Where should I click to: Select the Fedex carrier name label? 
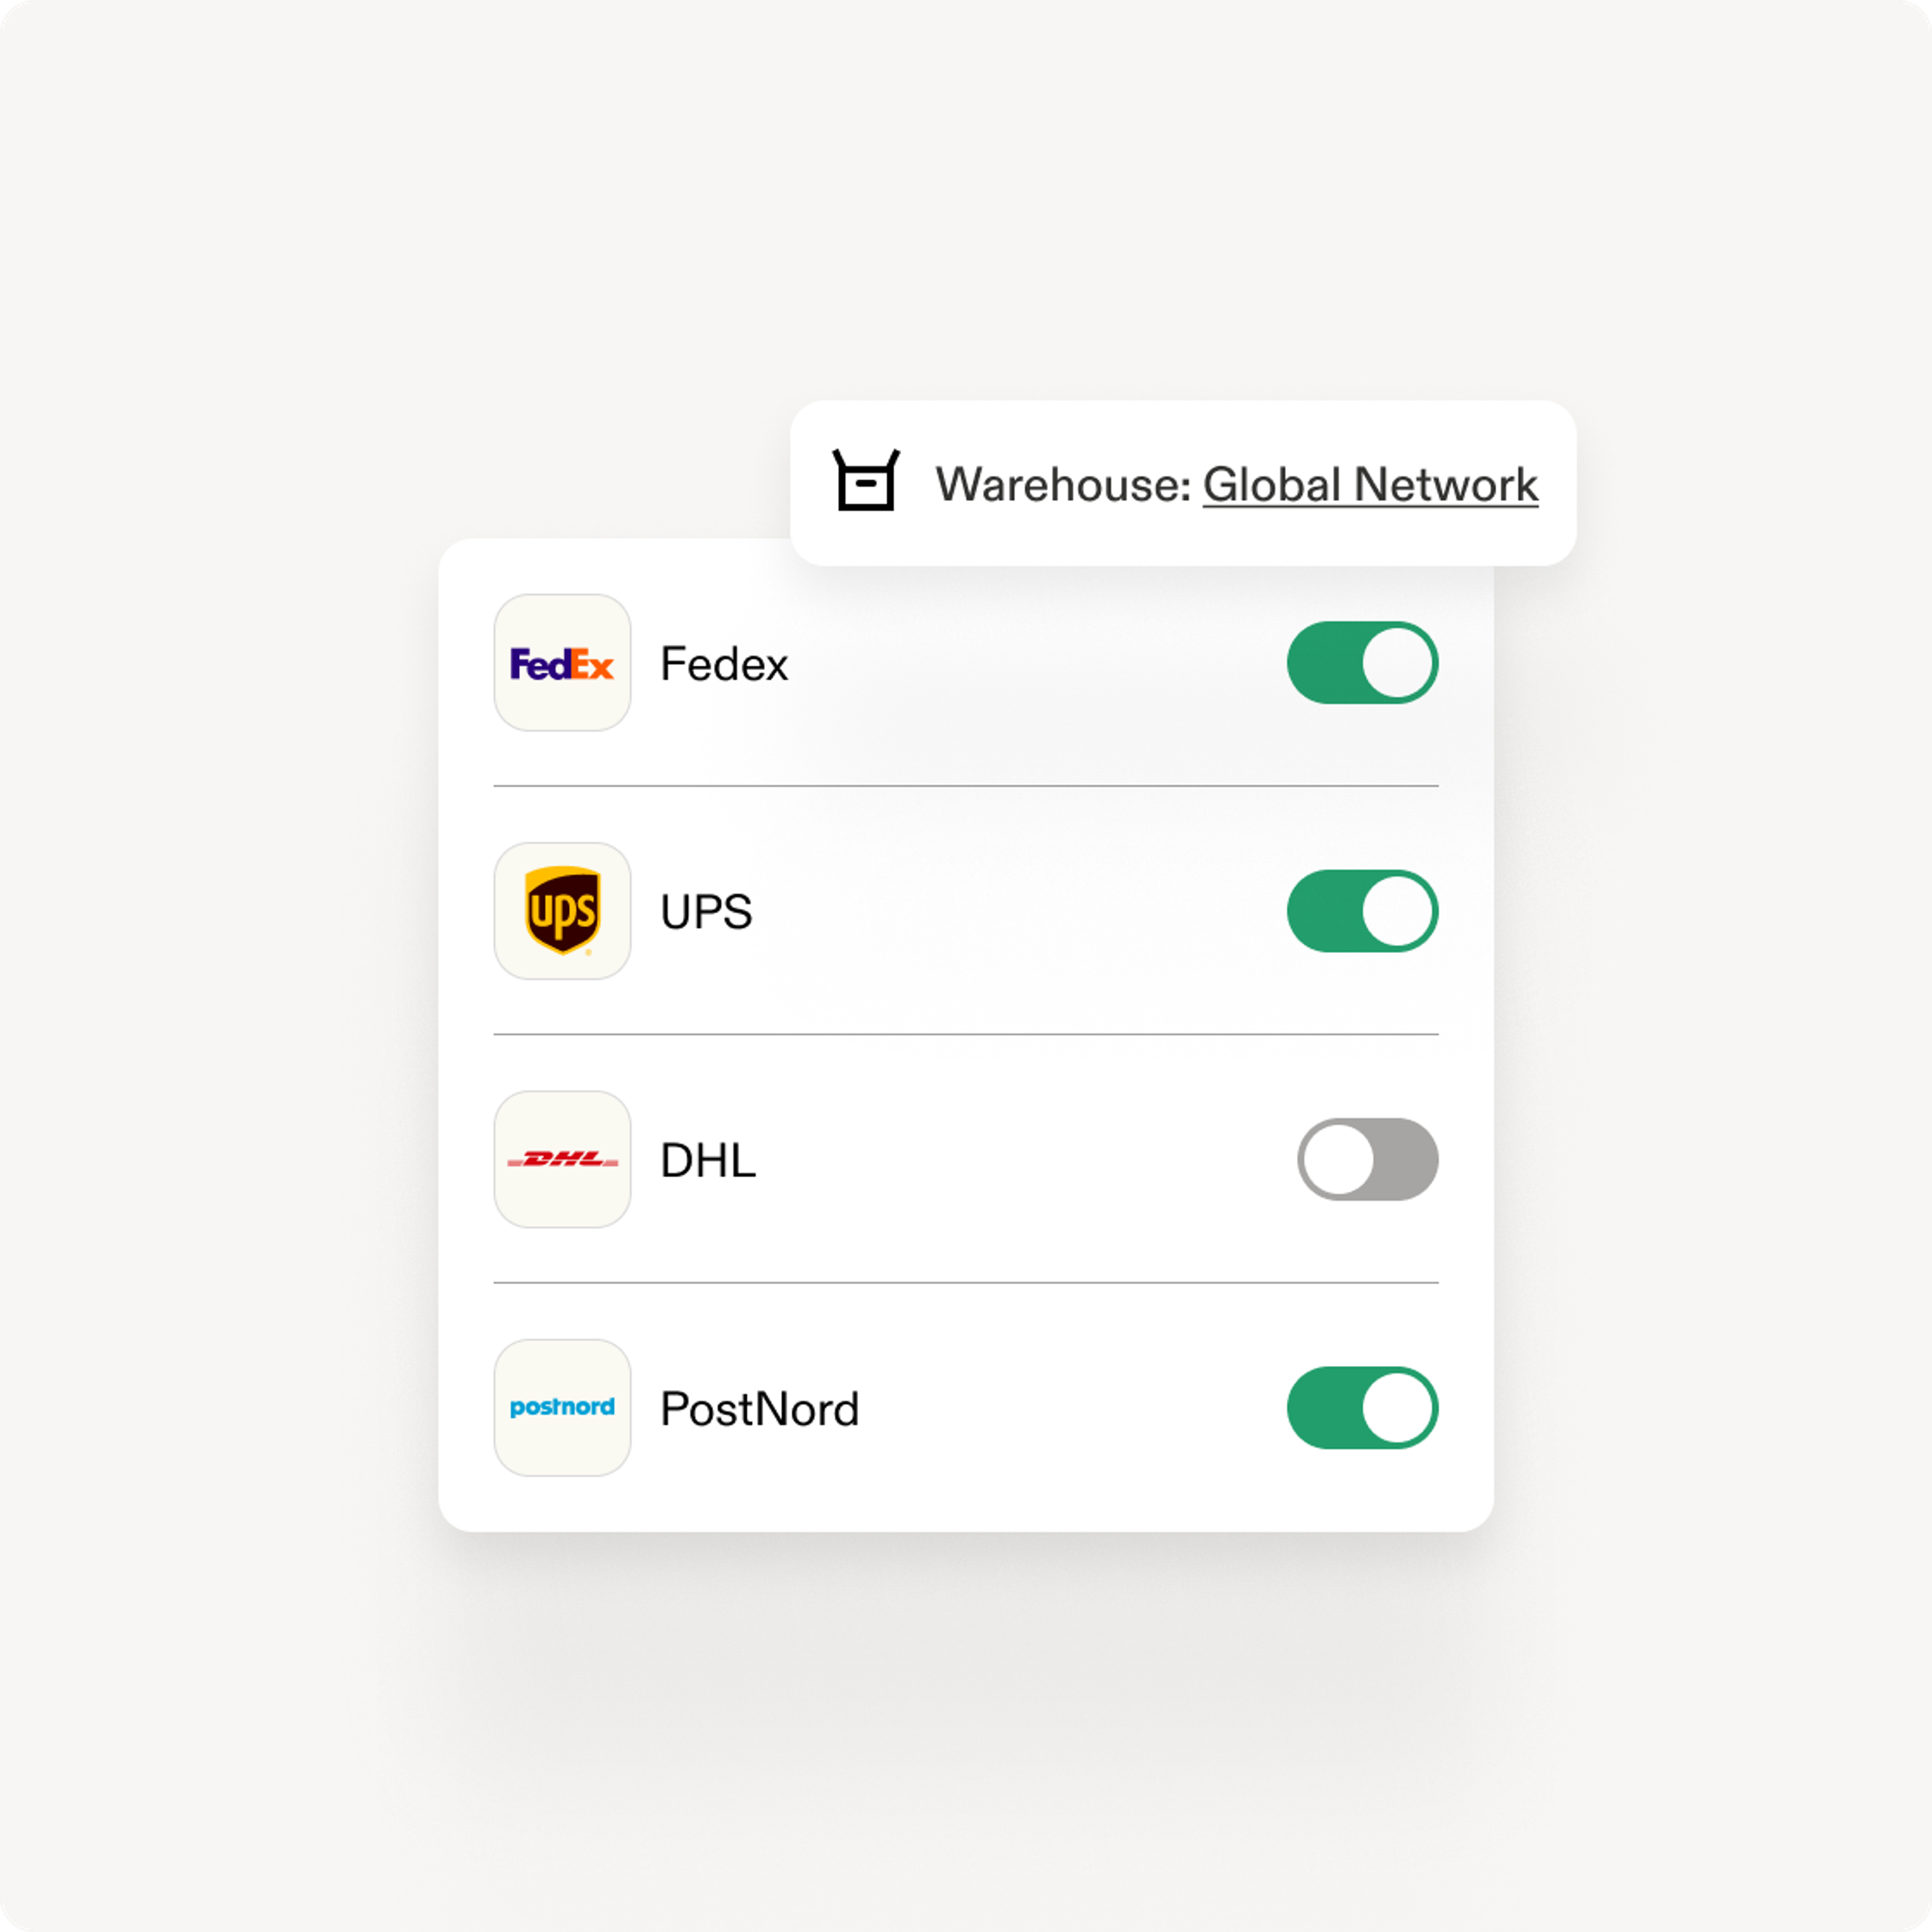pyautogui.click(x=724, y=664)
